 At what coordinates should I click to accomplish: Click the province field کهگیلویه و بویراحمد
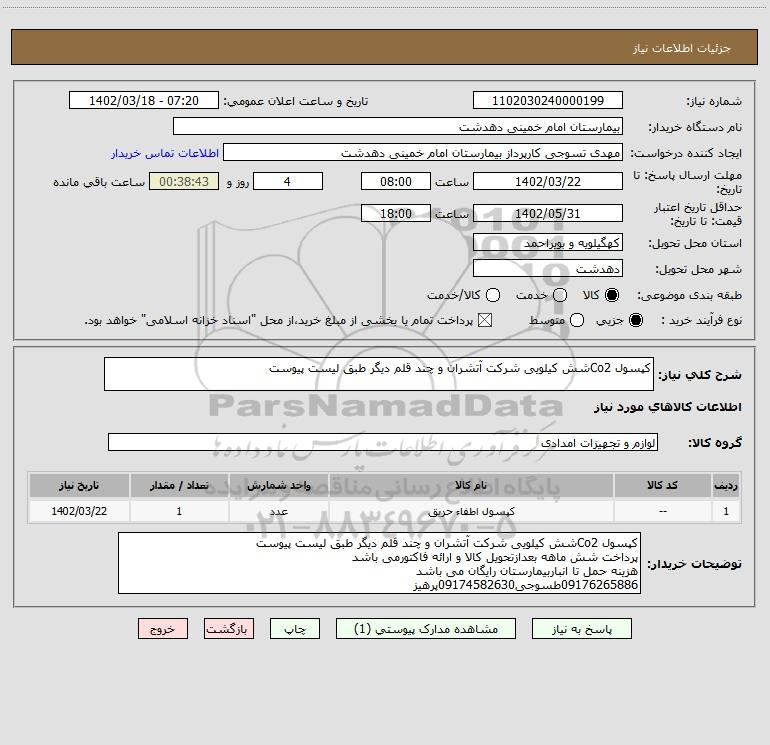pos(548,242)
